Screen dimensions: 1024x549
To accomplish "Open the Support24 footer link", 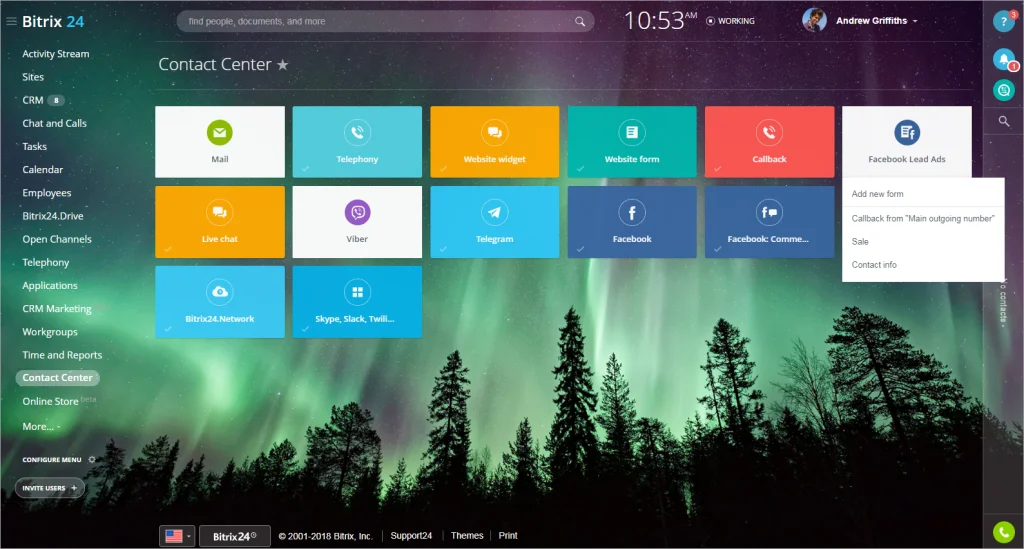I will pos(410,536).
